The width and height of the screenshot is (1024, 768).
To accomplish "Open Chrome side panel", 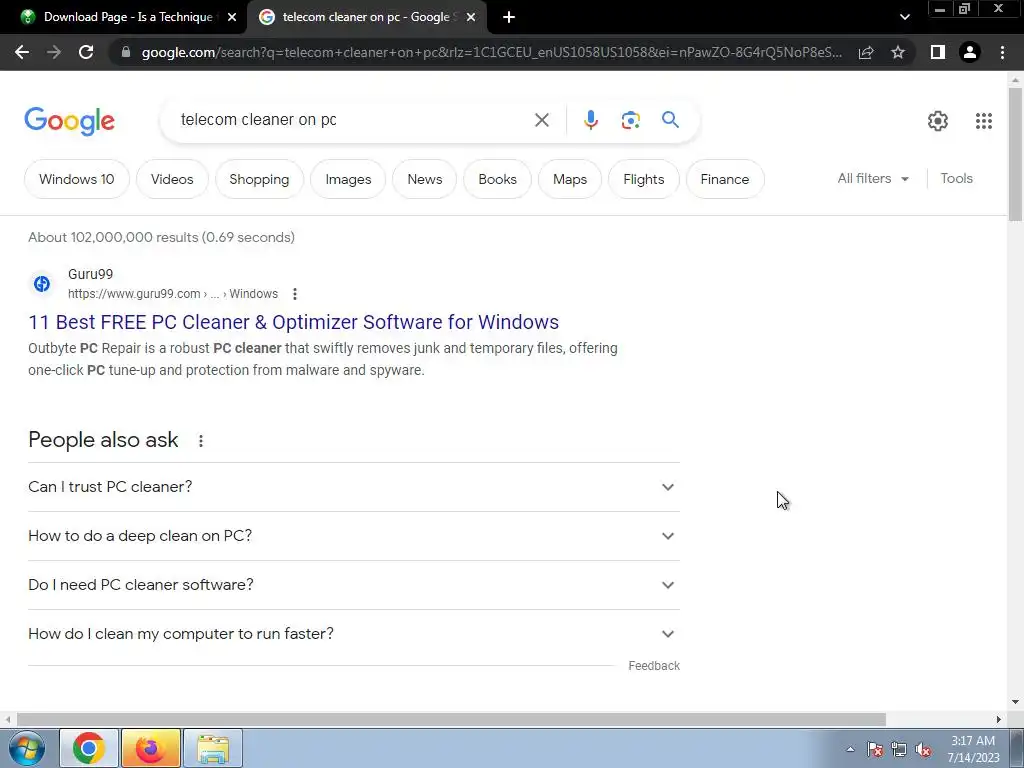I will coord(938,52).
